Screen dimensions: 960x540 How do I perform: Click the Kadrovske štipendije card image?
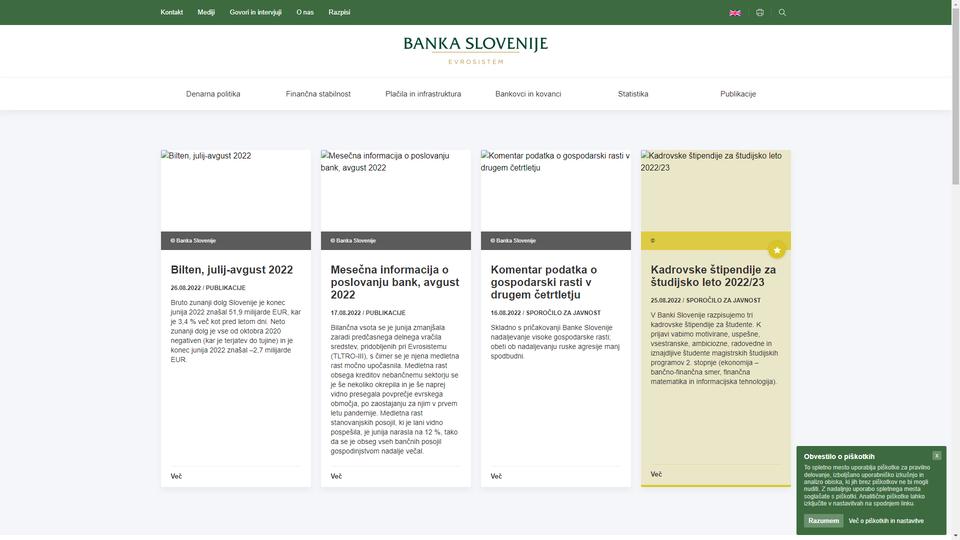[x=716, y=190]
